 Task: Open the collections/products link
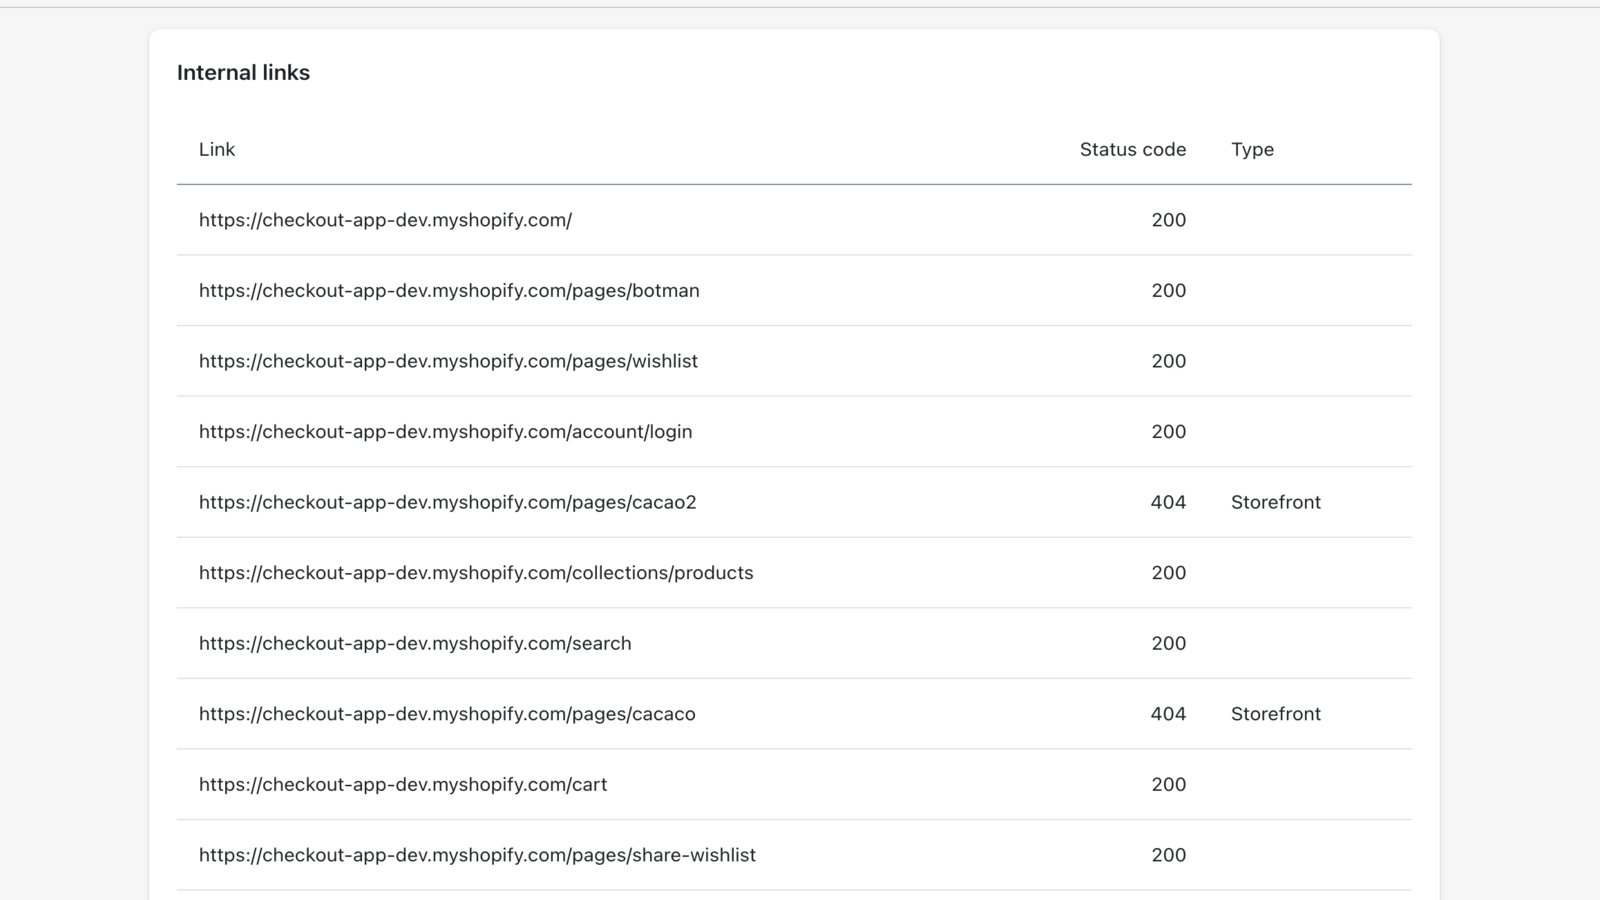click(x=476, y=573)
